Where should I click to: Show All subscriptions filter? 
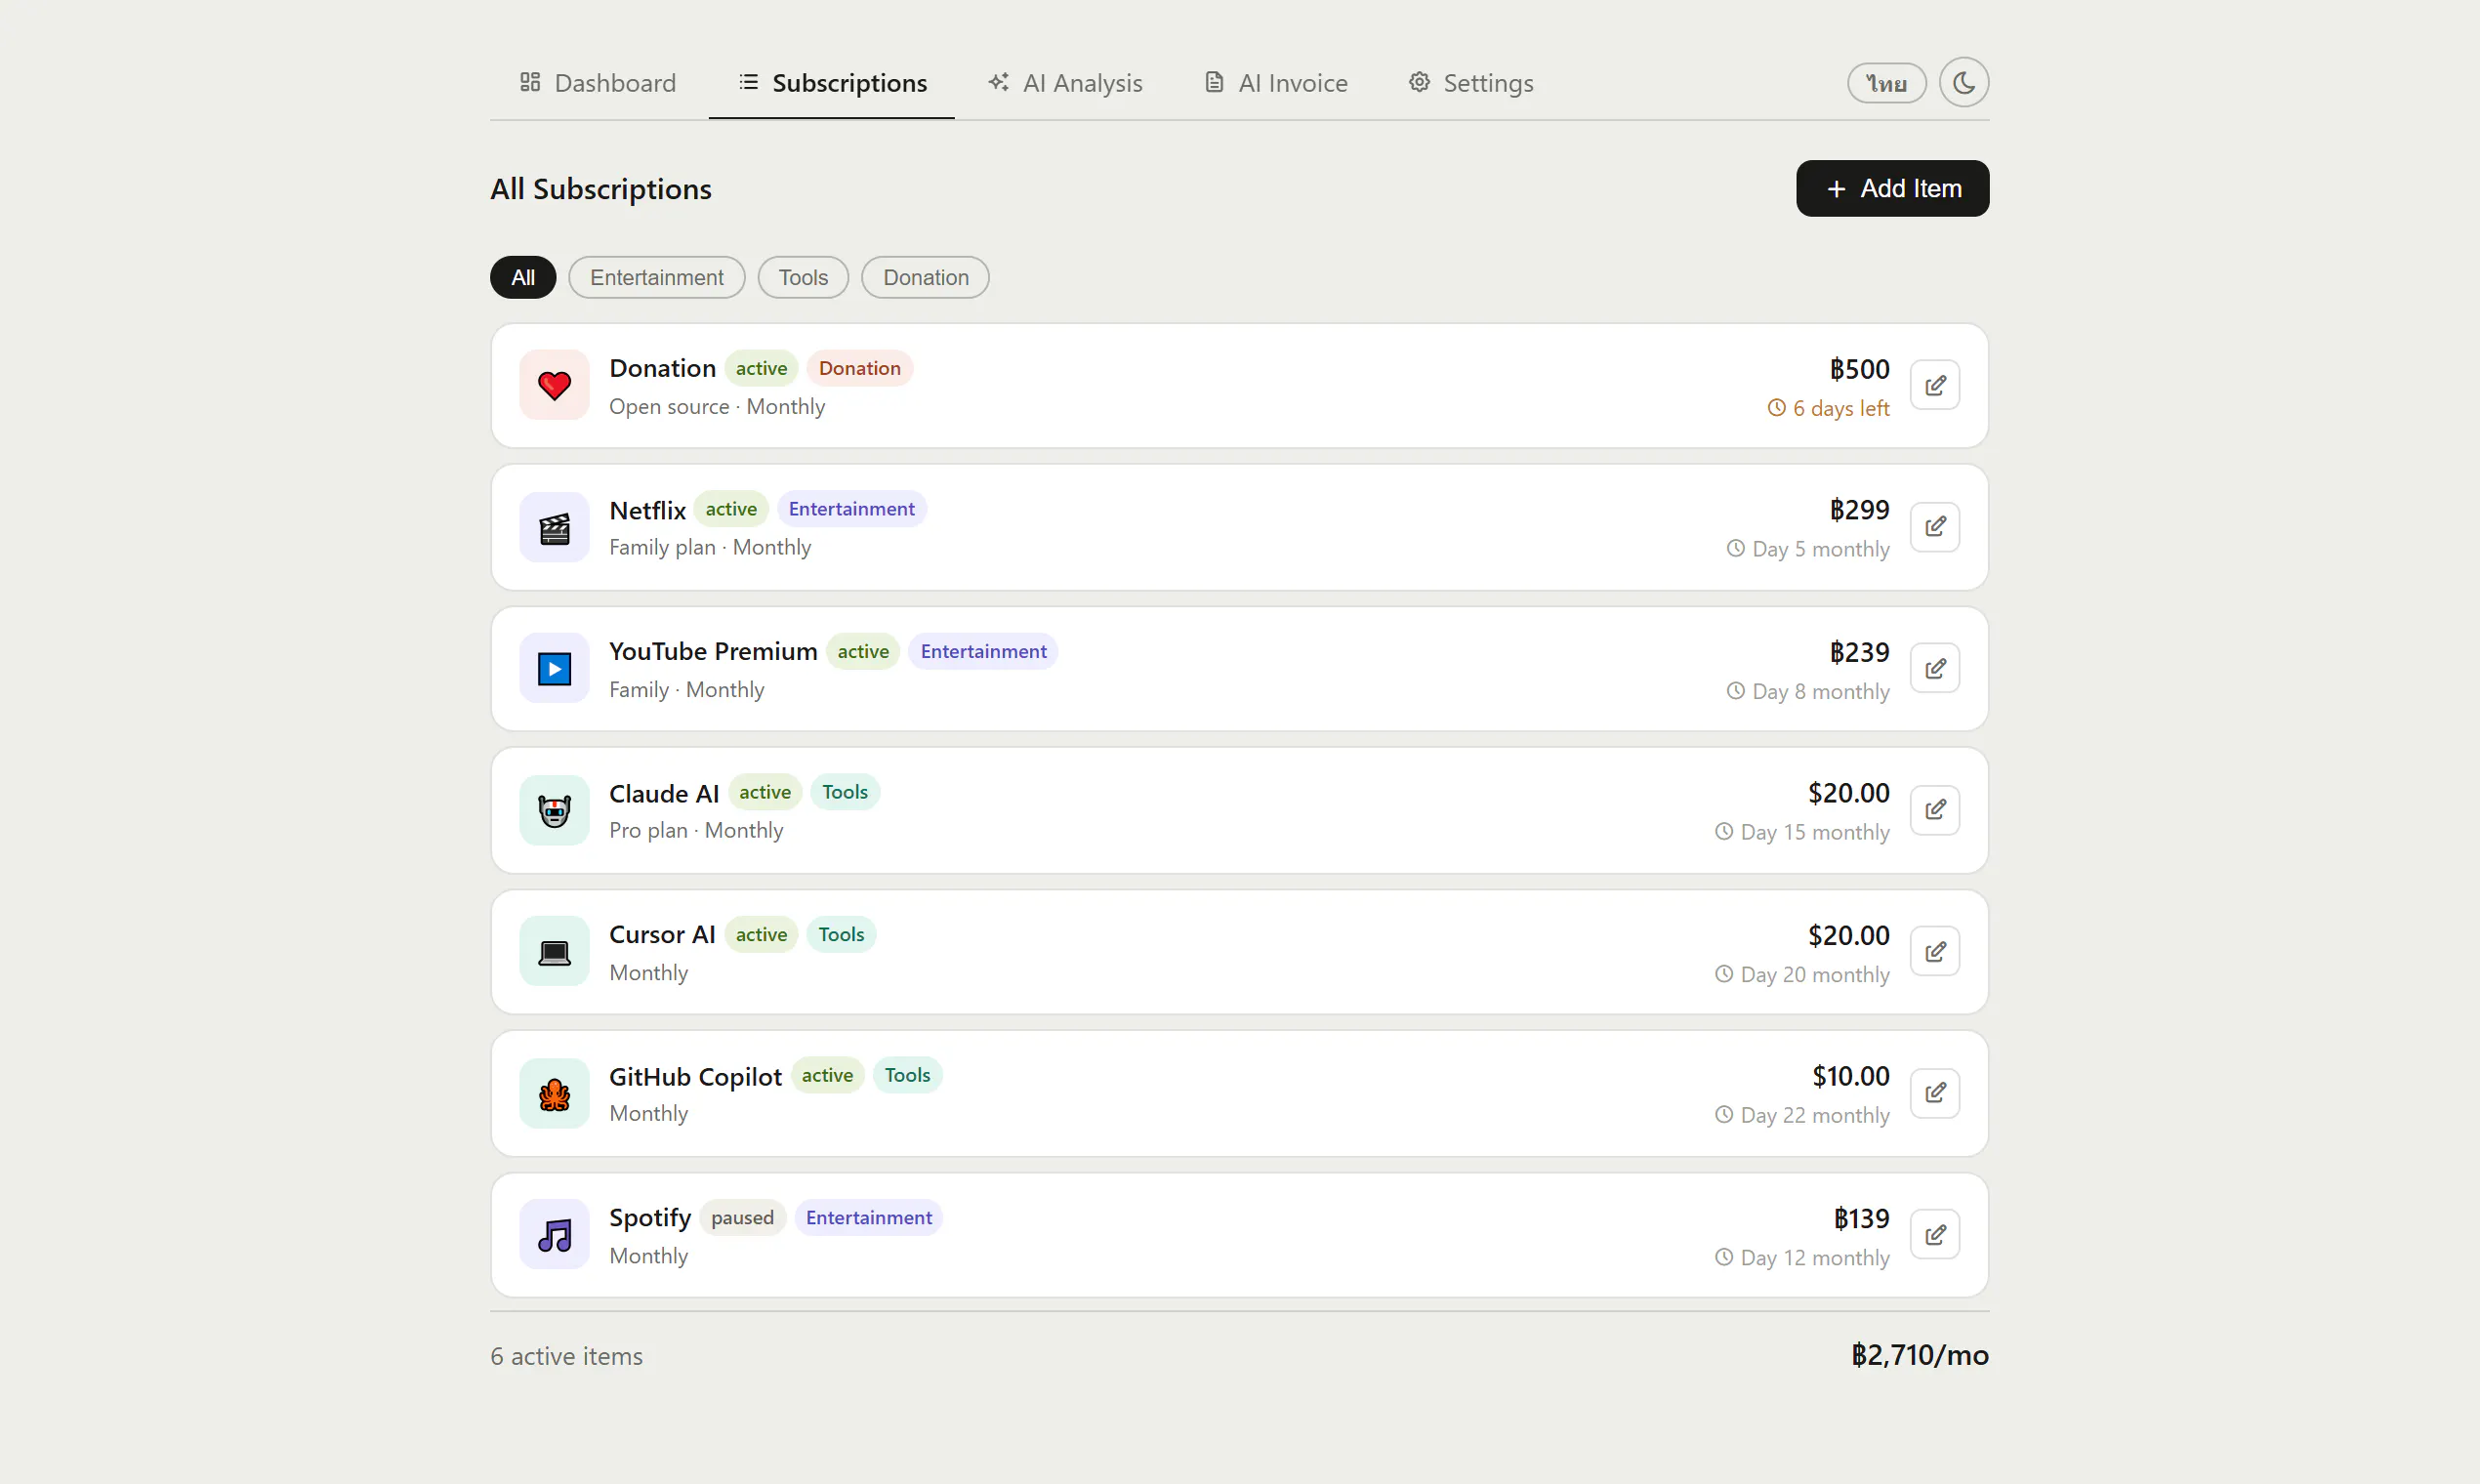pyautogui.click(x=523, y=278)
